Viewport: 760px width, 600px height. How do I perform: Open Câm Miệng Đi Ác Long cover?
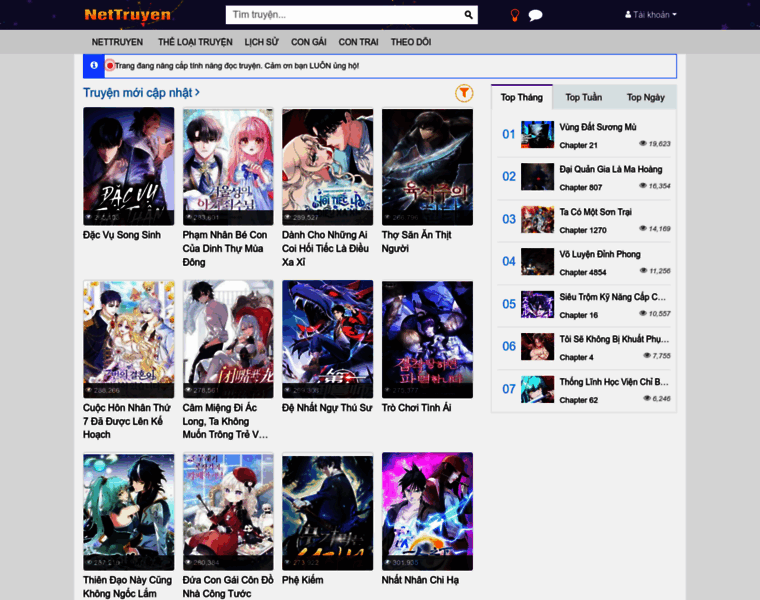pos(228,339)
